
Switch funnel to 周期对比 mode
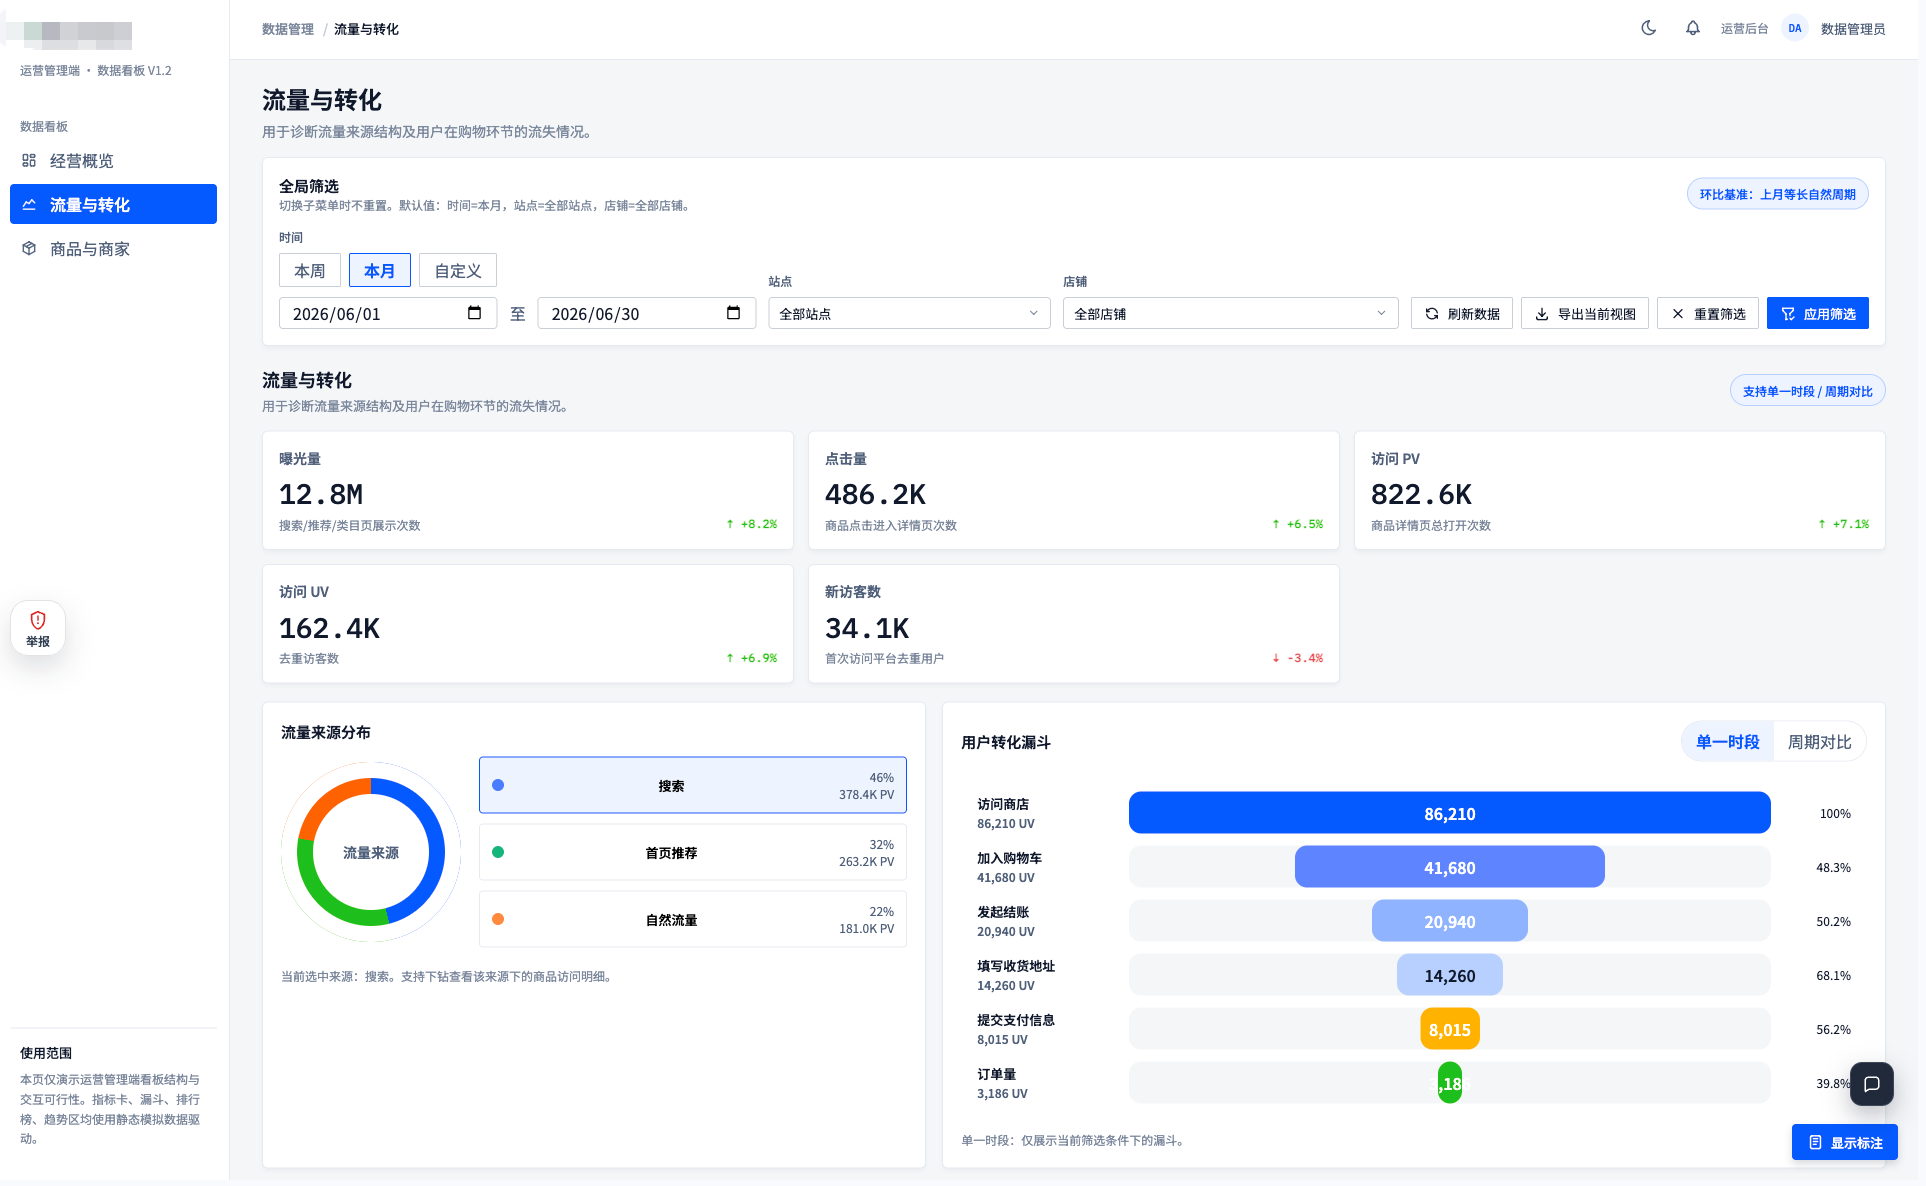pyautogui.click(x=1819, y=742)
